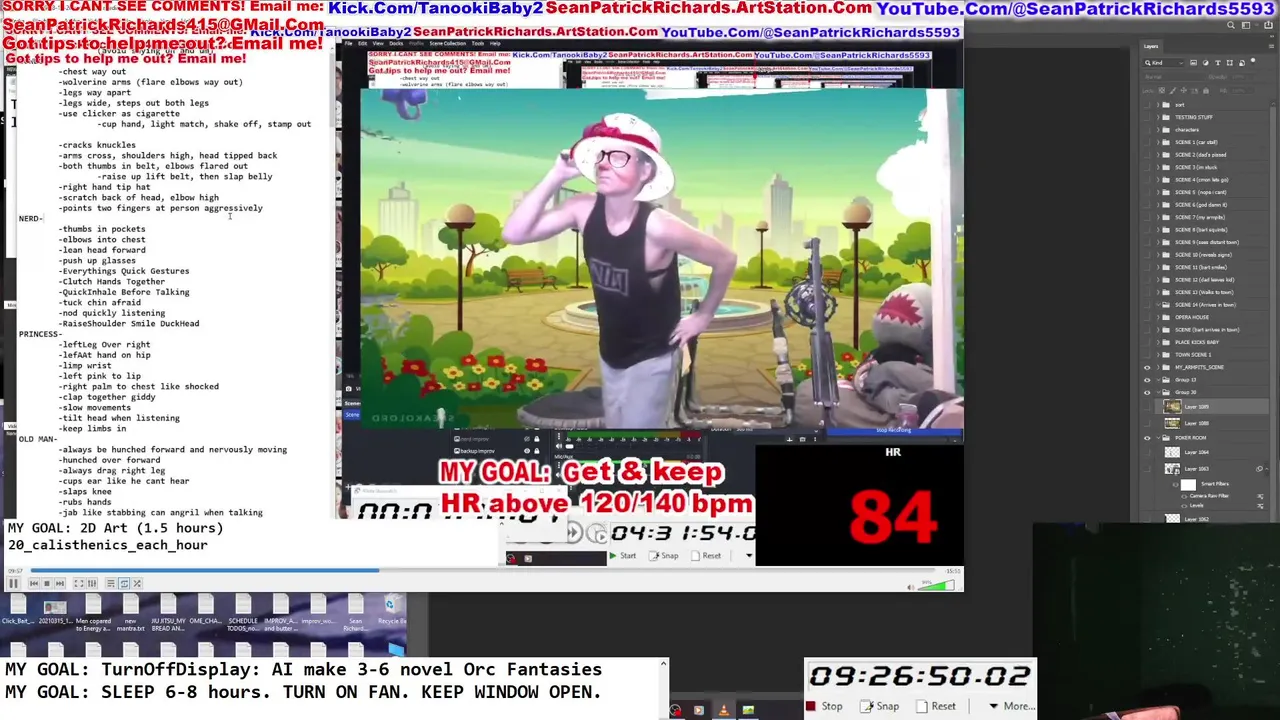Expand SCENE 1 (car stall) folder
This screenshot has width=1280, height=720.
click(1158, 142)
